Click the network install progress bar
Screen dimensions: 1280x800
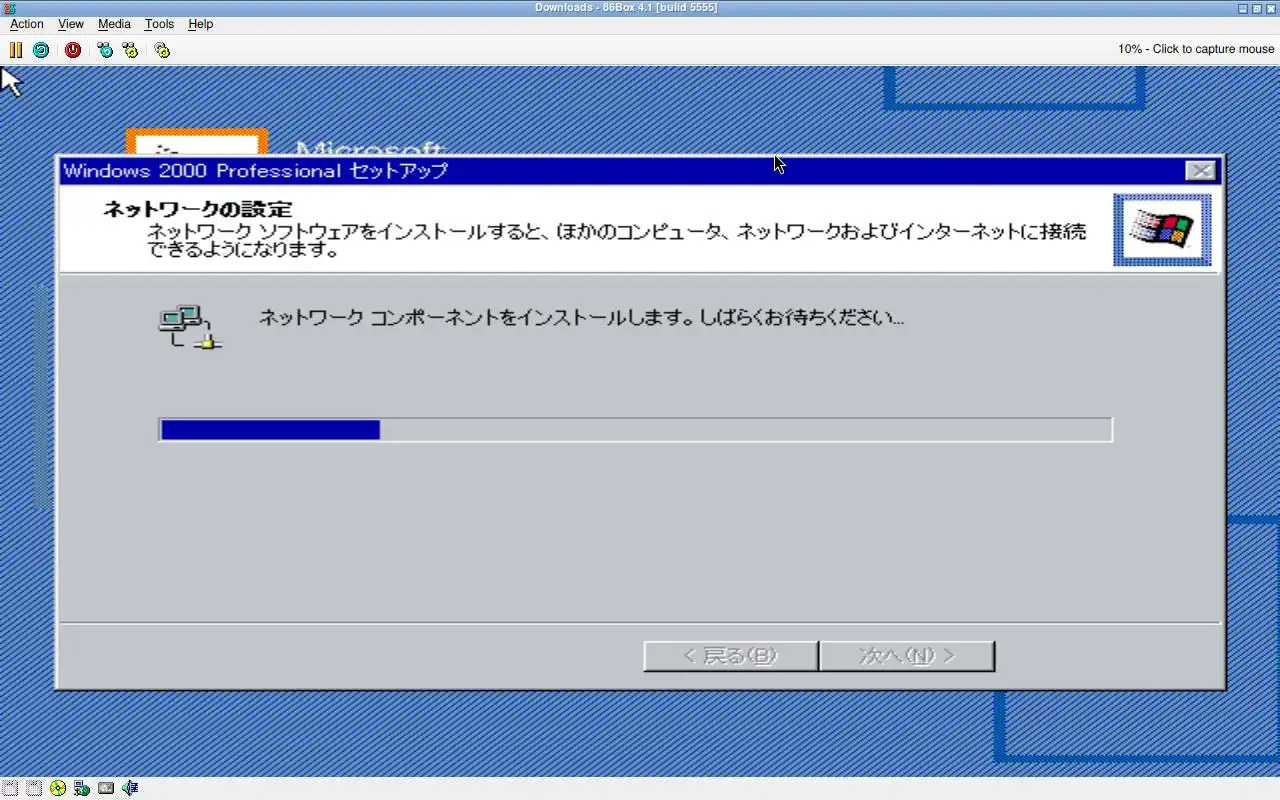click(635, 430)
